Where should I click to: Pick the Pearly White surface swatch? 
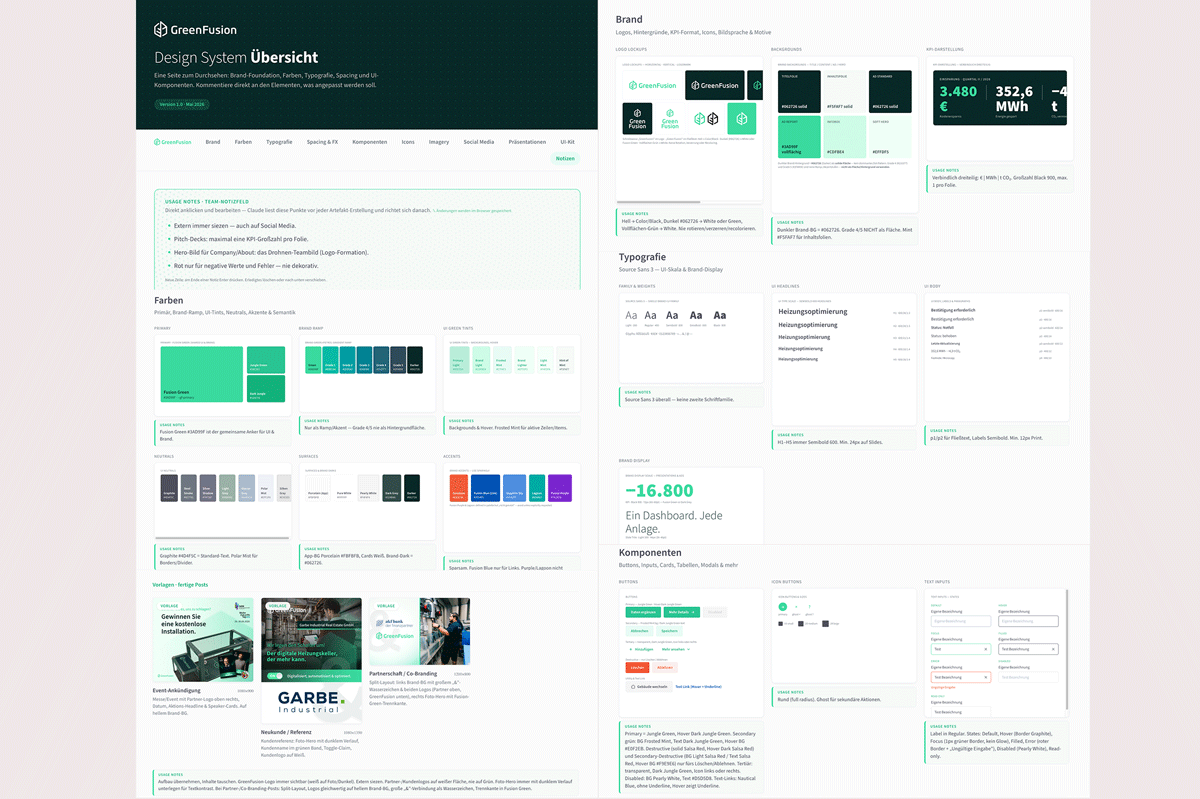(x=368, y=488)
